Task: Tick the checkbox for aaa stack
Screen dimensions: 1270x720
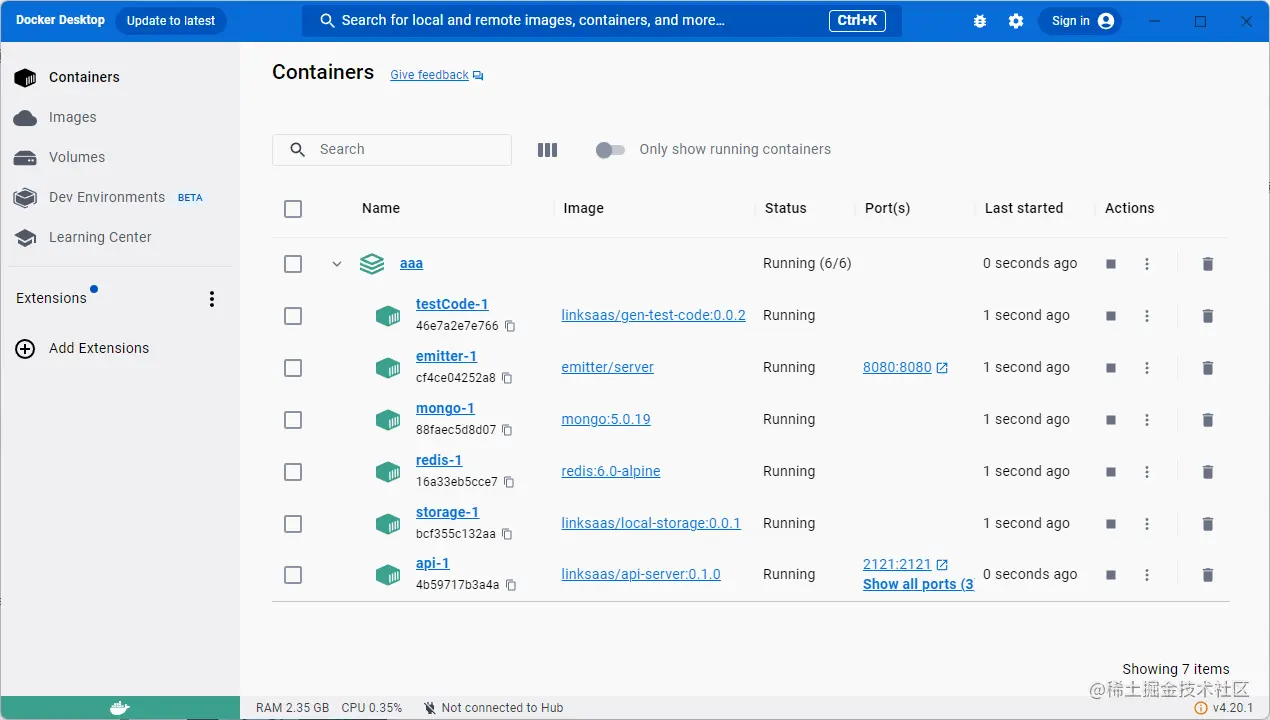Action: coord(293,264)
